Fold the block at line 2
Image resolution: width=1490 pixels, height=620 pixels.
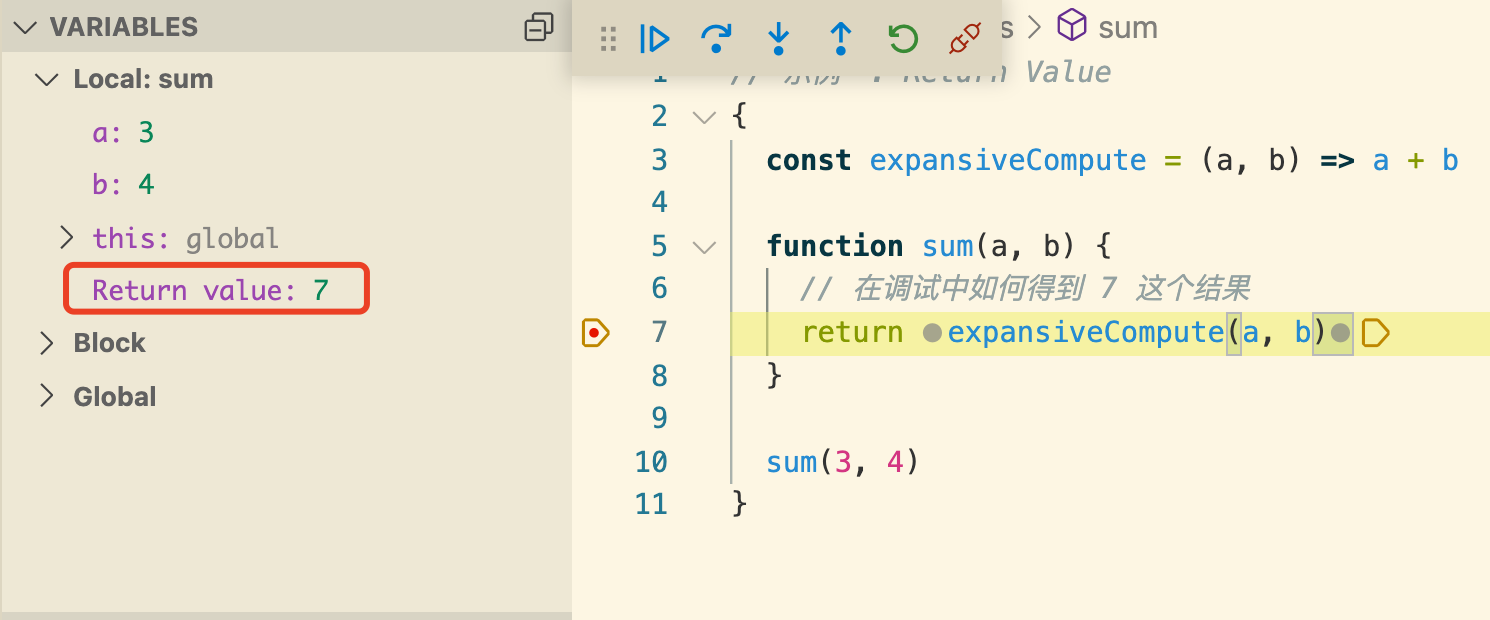pos(705,117)
